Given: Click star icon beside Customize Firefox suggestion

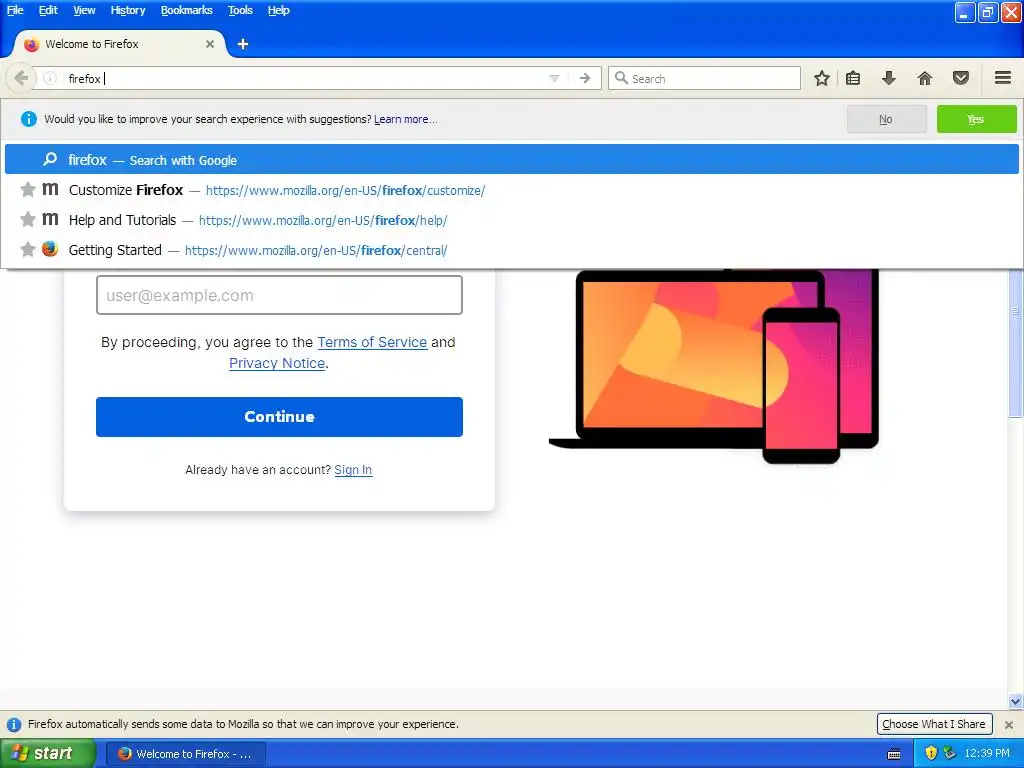Looking at the screenshot, I should click(27, 190).
